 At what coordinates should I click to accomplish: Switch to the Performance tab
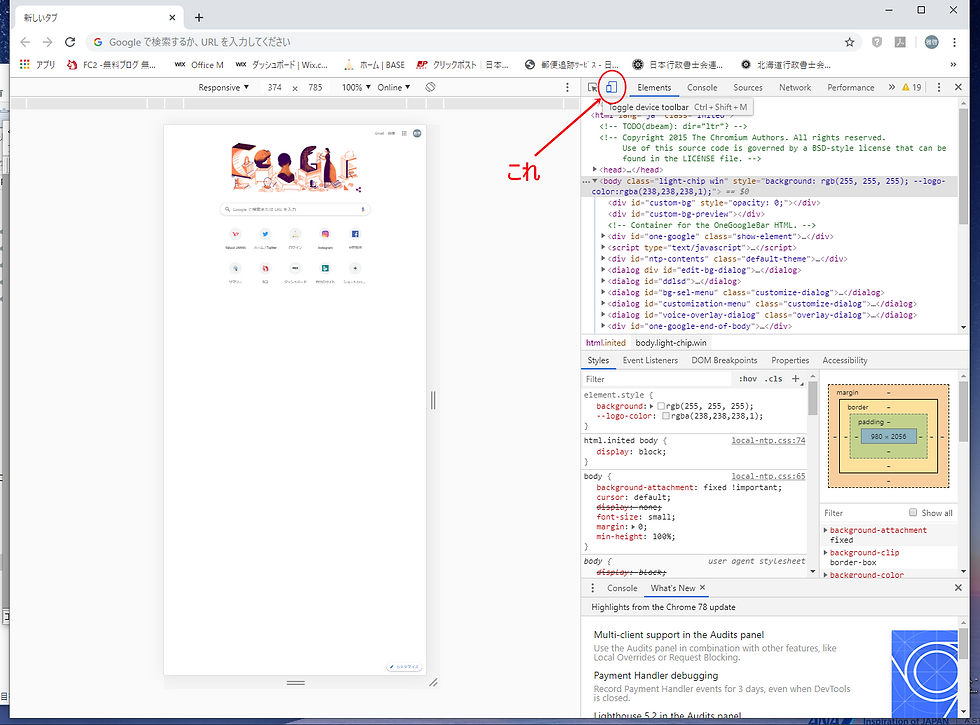(x=851, y=88)
